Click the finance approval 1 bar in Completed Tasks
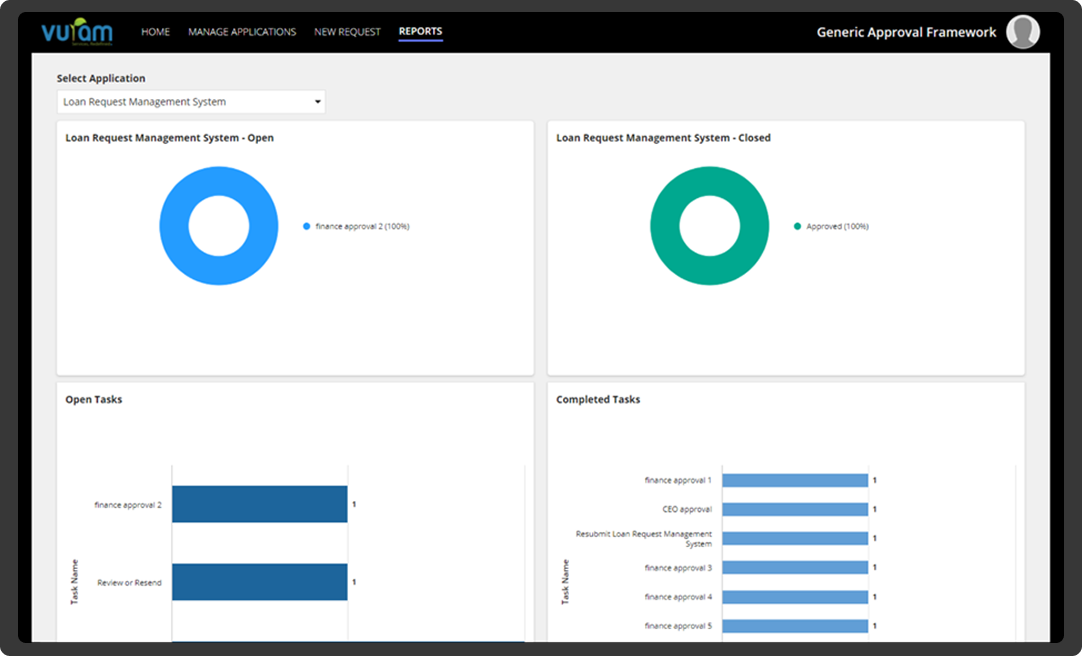Screen dimensions: 1082x656 pyautogui.click(x=794, y=481)
